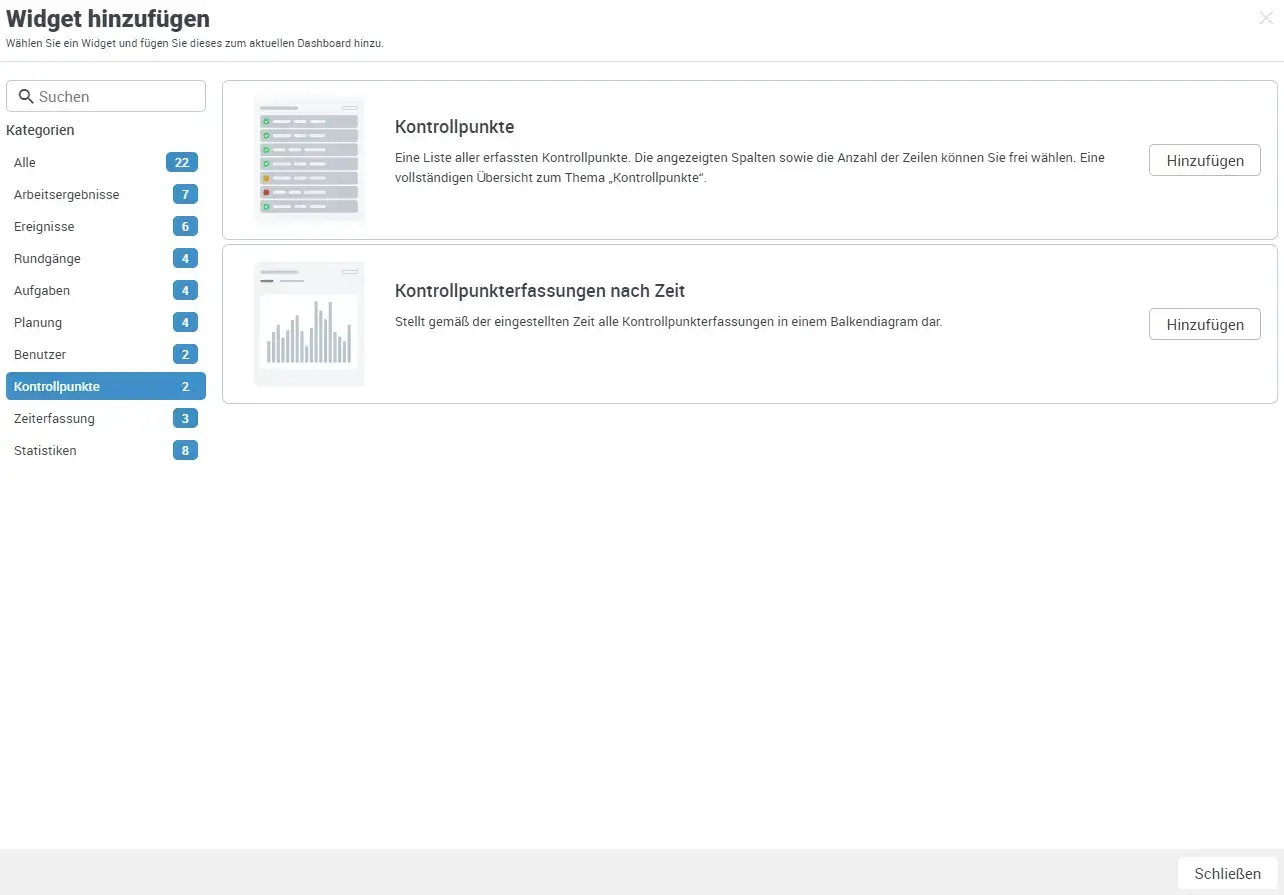Close the dialog with the X icon
Viewport: 1284px width, 895px height.
tap(1265, 17)
